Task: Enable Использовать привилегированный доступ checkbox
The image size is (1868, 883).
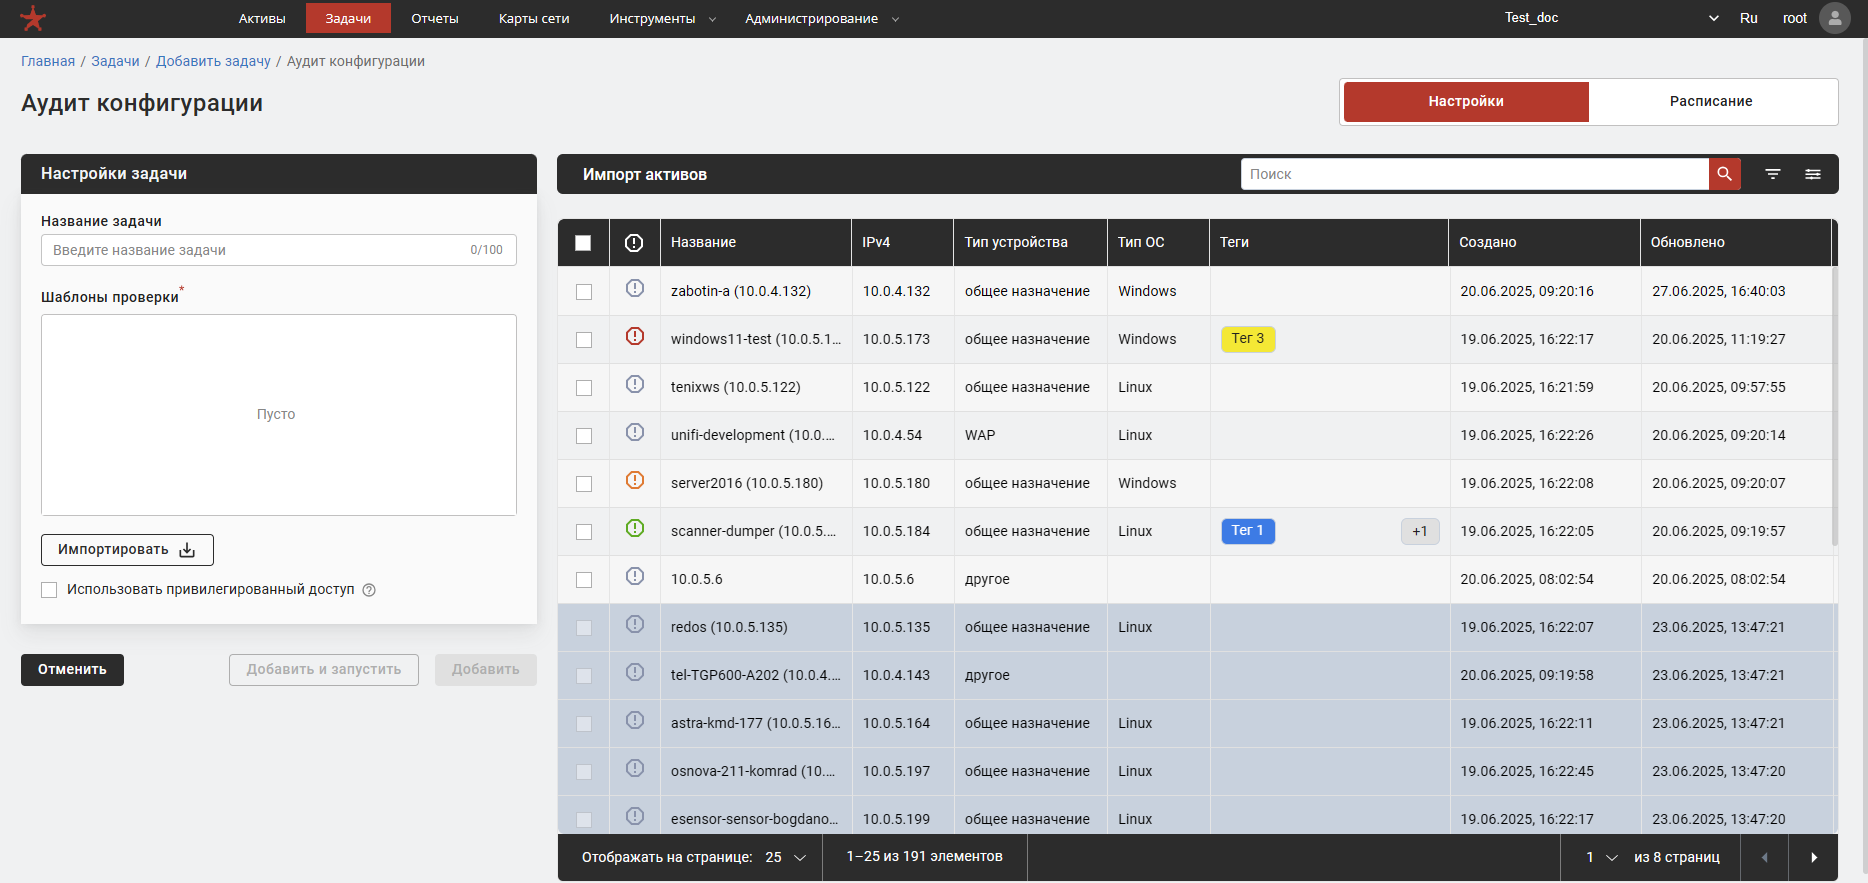Action: tap(49, 590)
